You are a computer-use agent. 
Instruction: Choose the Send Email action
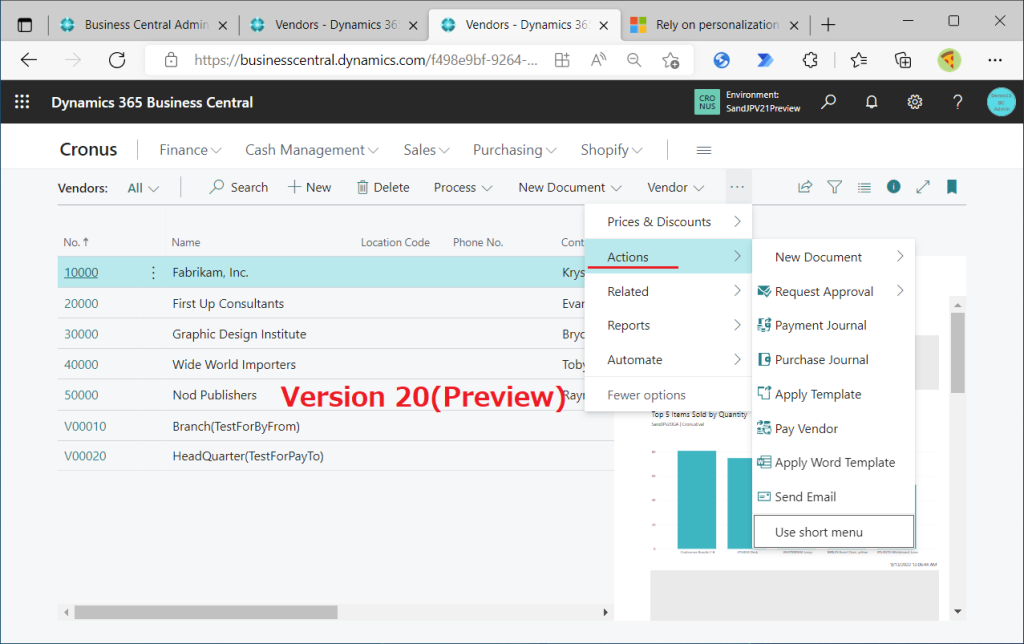[x=833, y=496]
